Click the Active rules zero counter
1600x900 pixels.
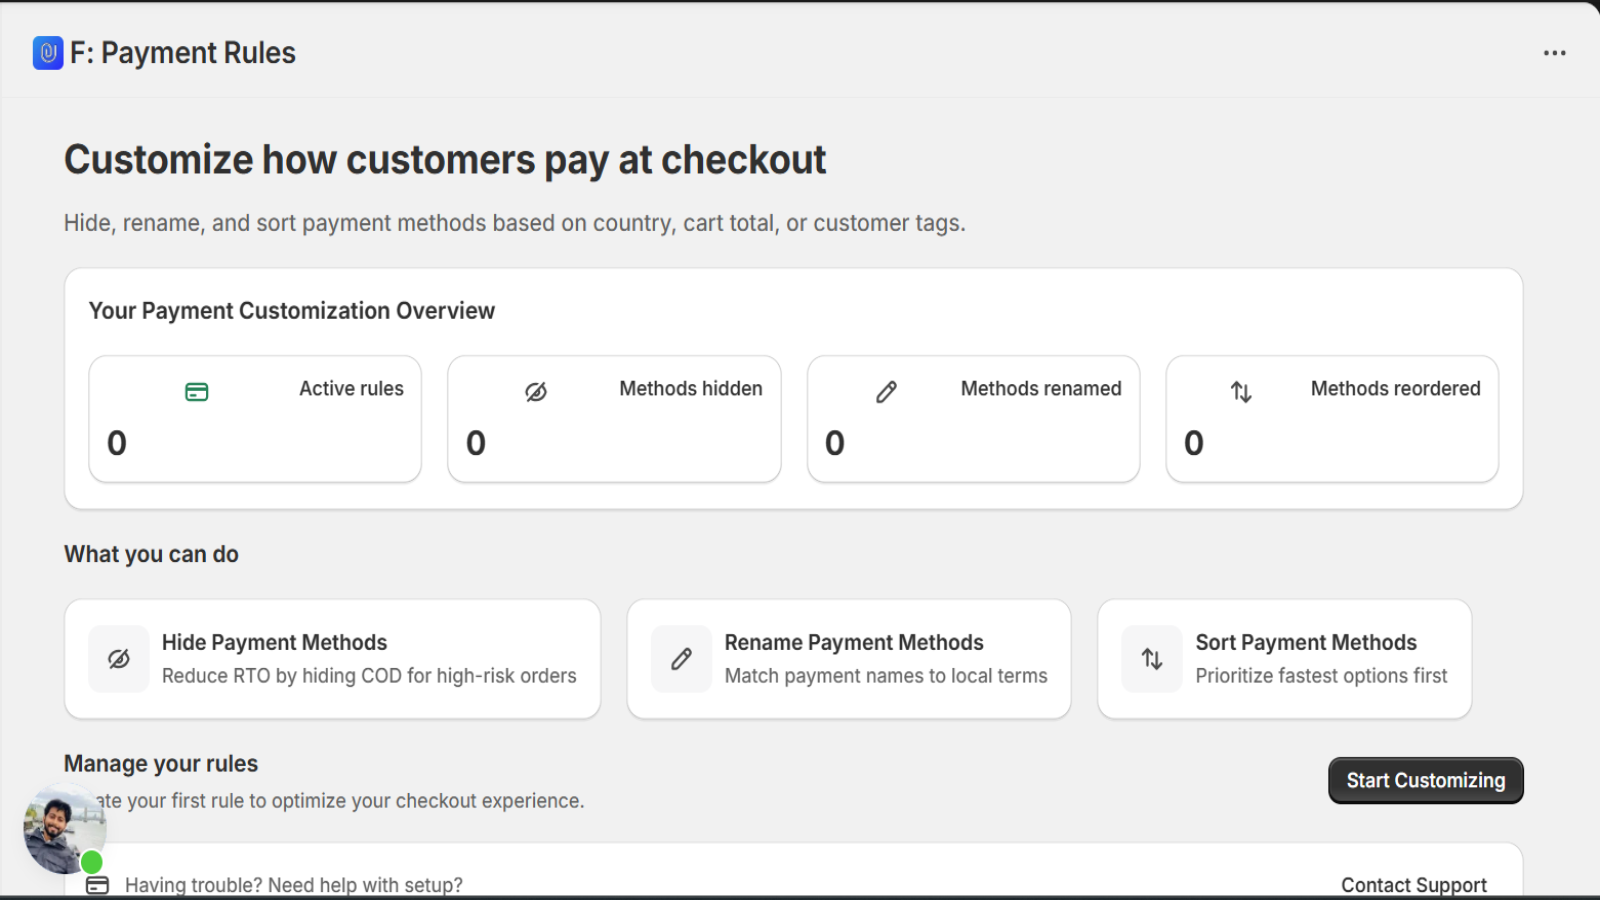click(x=117, y=443)
